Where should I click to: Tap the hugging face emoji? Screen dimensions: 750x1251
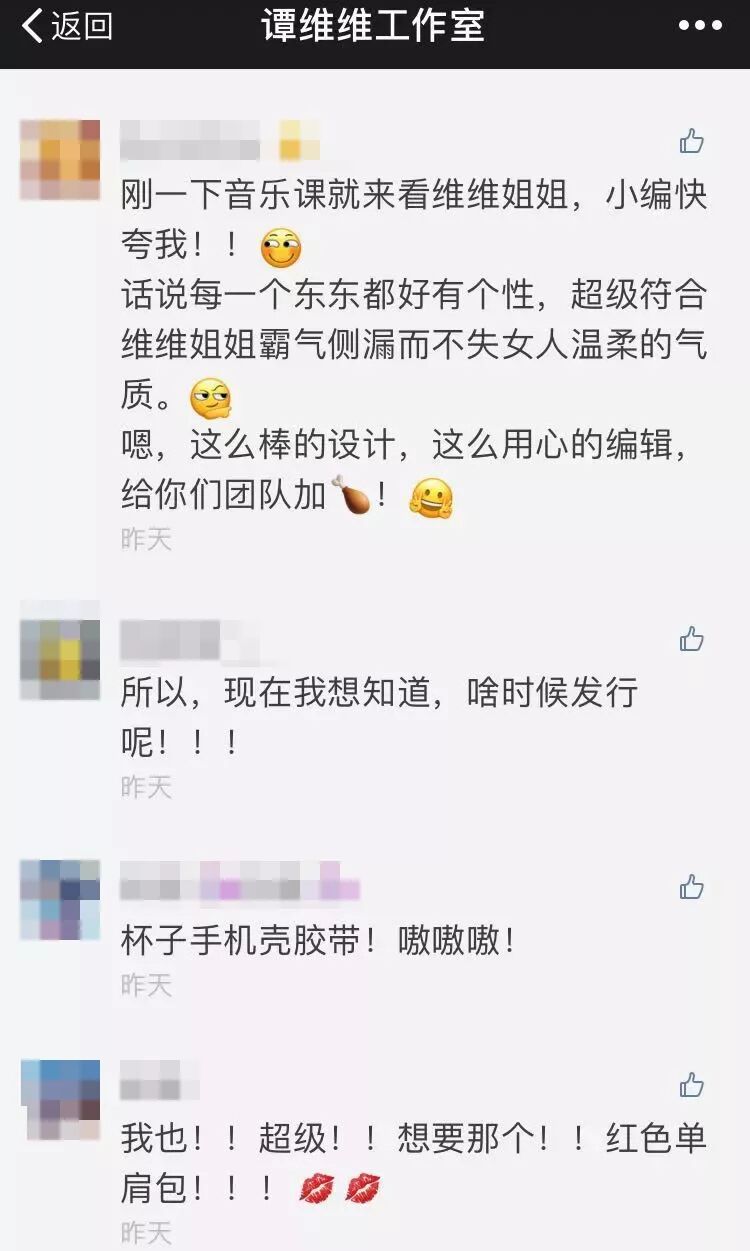[x=431, y=497]
